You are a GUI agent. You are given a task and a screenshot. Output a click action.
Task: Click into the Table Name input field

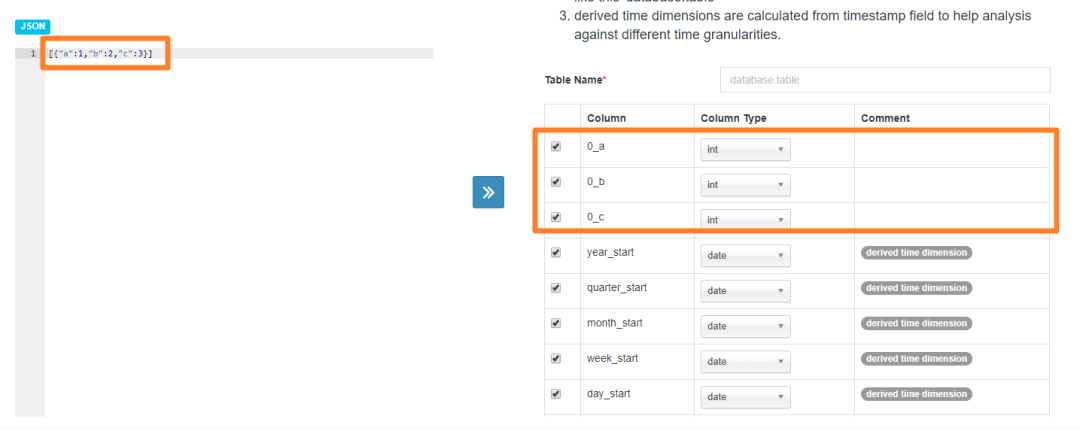(885, 80)
